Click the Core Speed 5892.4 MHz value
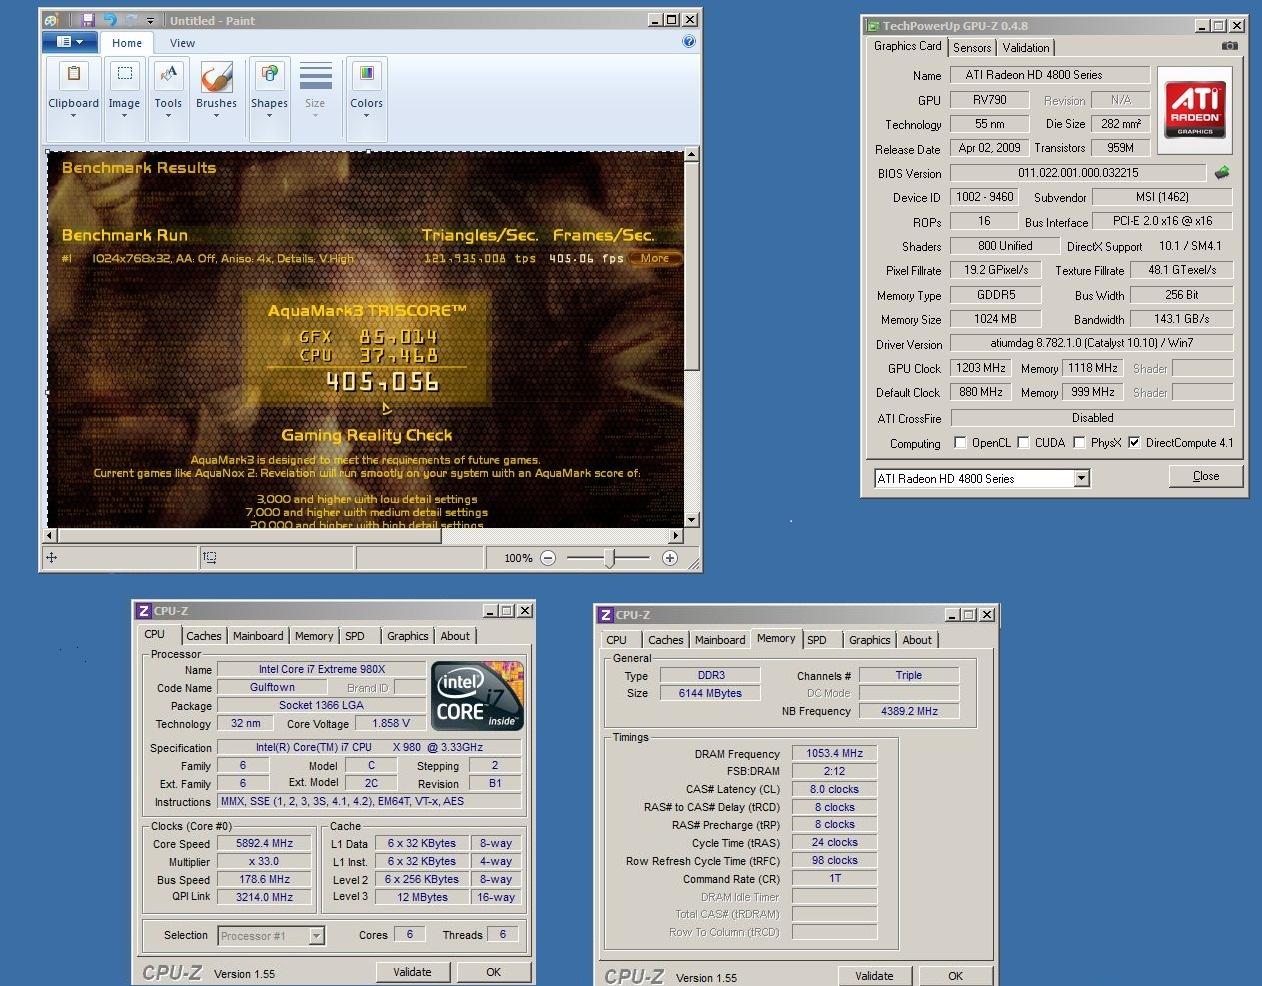 pos(265,843)
